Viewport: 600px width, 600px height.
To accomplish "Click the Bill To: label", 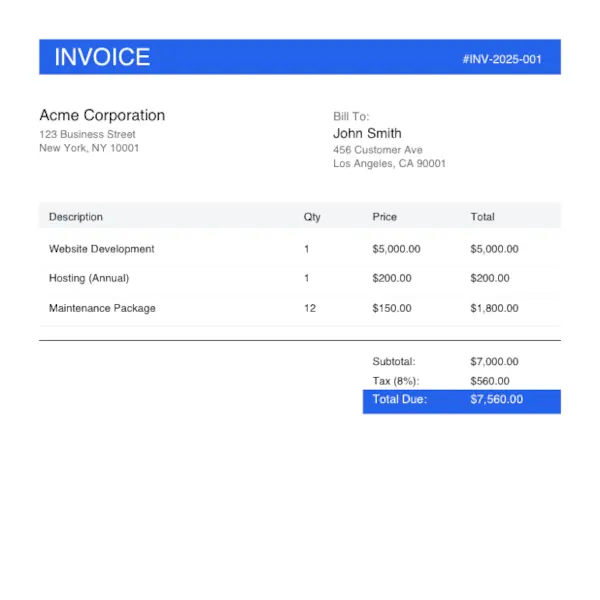I will tap(351, 116).
